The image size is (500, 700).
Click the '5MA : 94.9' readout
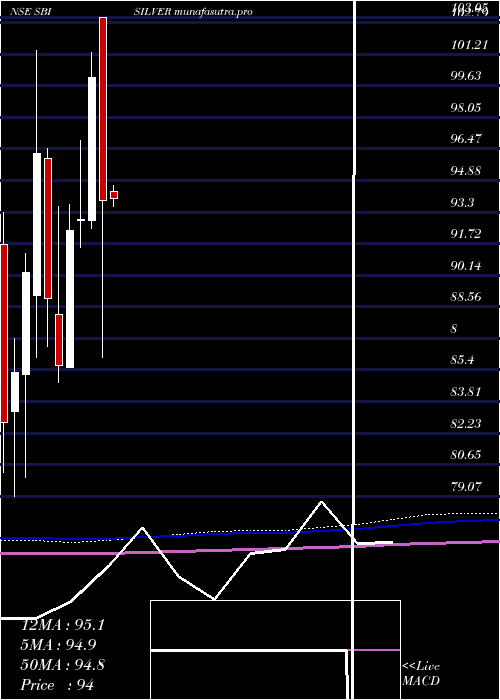point(58,645)
